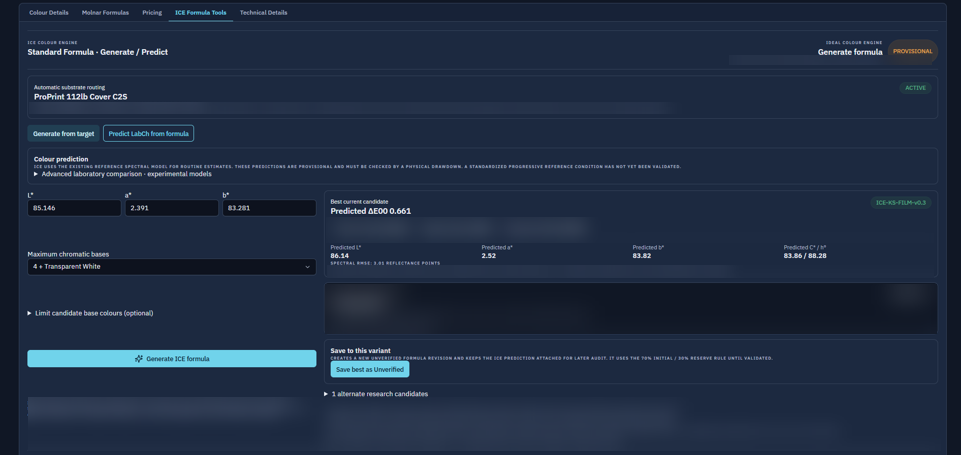Screen dimensions: 961x455
Task: Open the Colour Details tab
Action: click(48, 12)
